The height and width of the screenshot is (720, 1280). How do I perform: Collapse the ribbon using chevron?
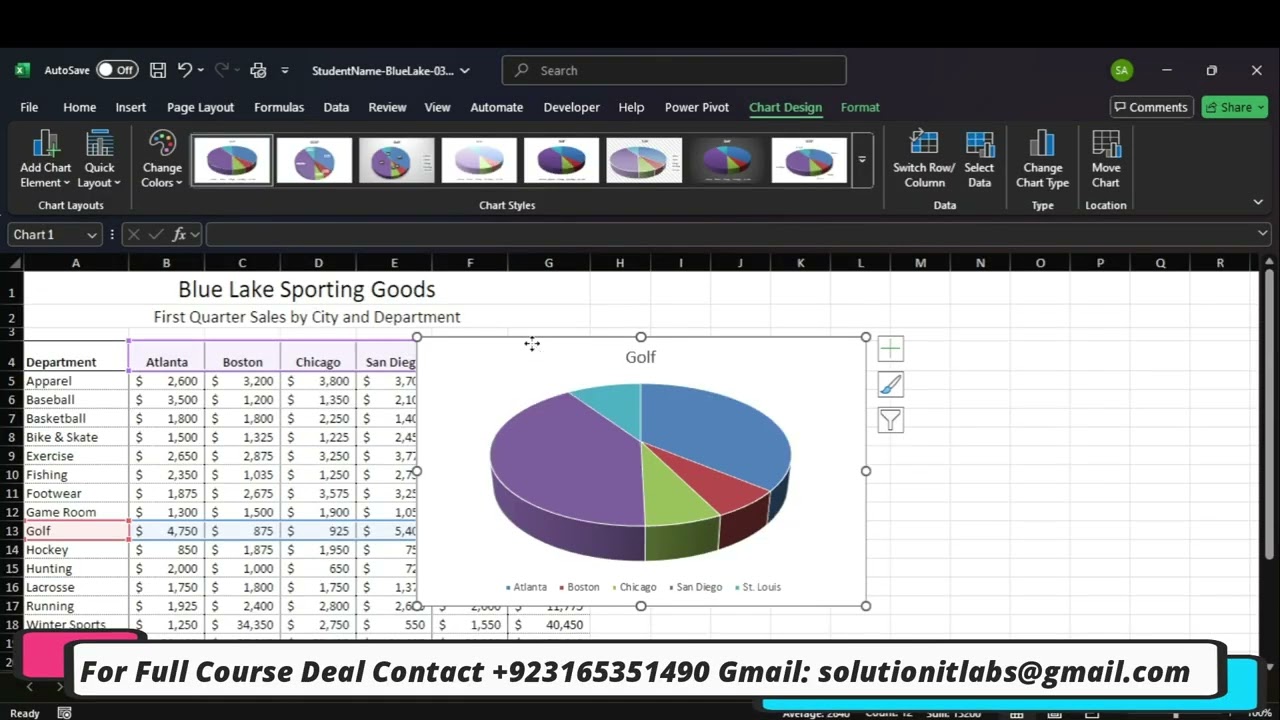tap(1258, 202)
